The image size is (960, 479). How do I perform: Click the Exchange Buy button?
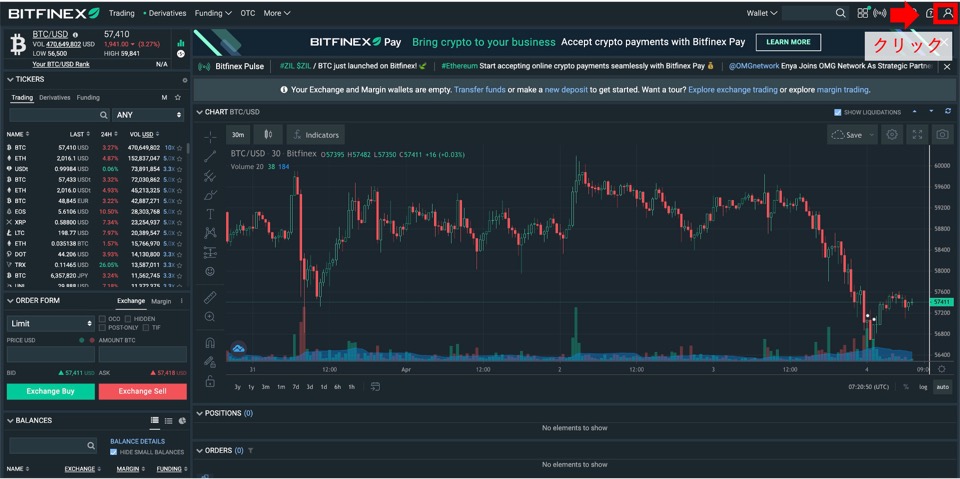[51, 391]
